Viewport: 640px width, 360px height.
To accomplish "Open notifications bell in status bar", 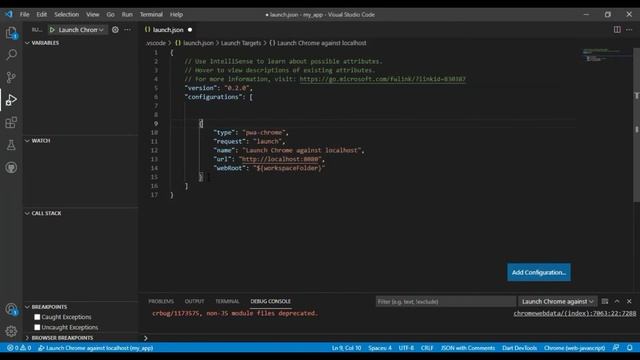I will pyautogui.click(x=630, y=348).
